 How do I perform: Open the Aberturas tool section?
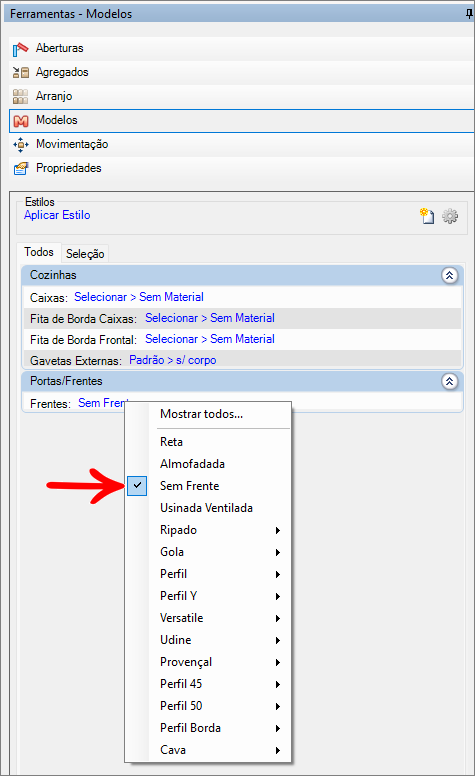click(241, 48)
